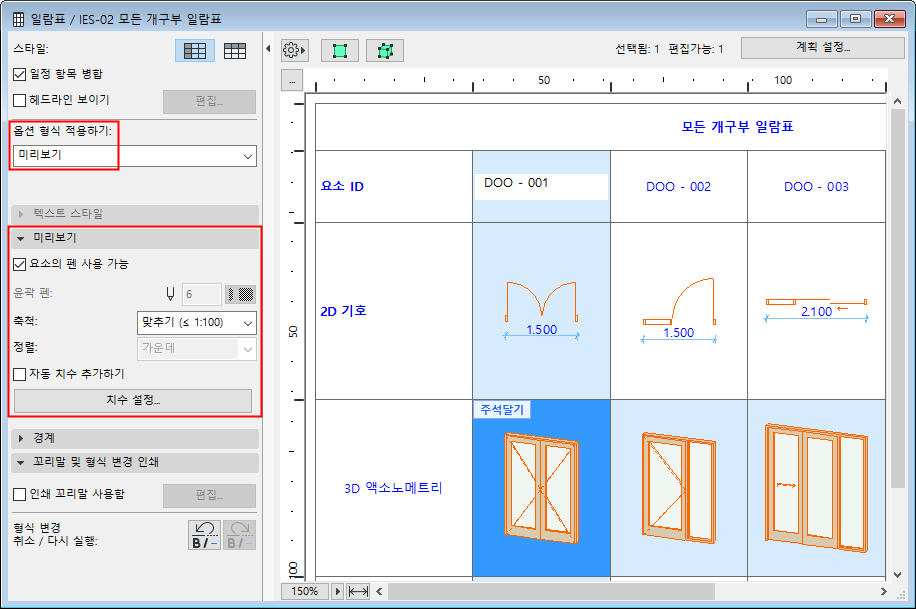Click the DOO - 001 ID edit field

[x=541, y=187]
